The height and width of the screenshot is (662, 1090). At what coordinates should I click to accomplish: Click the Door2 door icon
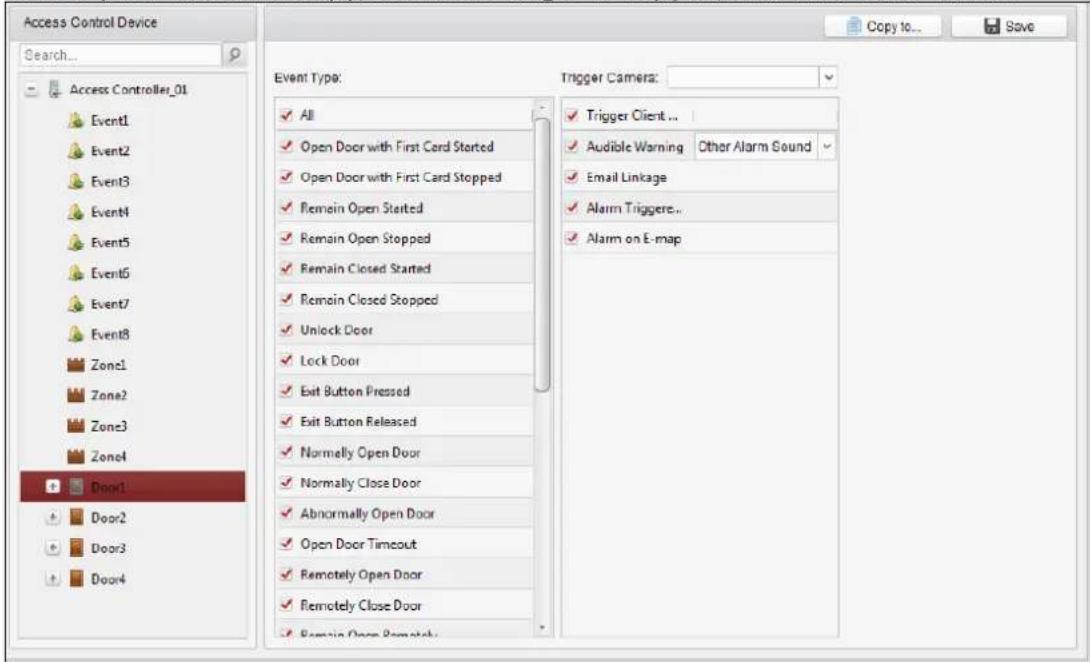pos(76,517)
